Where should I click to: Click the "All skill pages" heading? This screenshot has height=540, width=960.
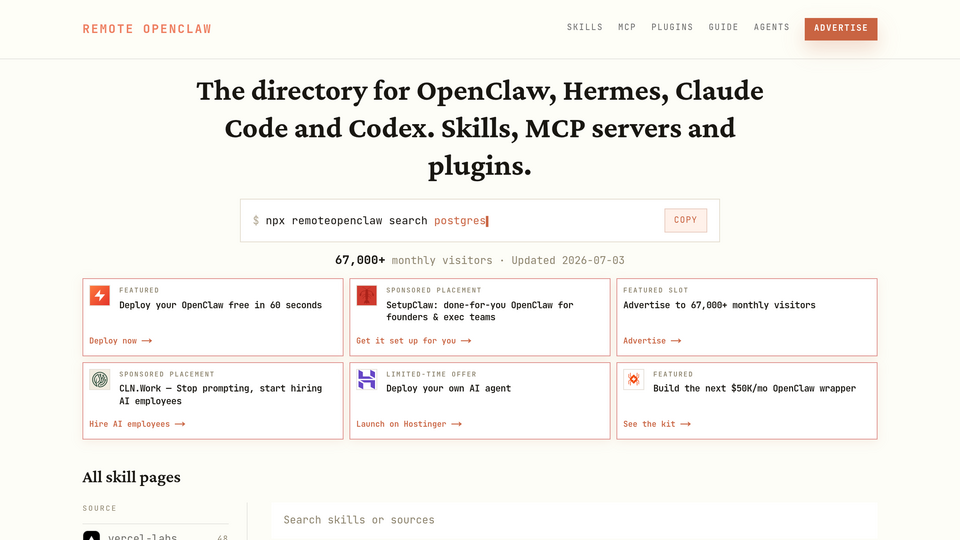(132, 477)
